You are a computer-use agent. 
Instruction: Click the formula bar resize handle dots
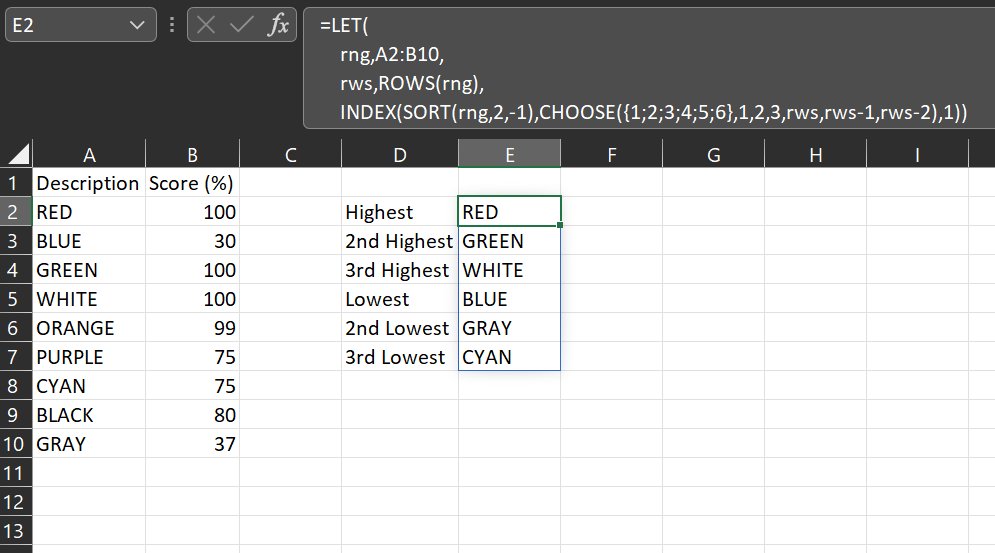(x=172, y=25)
